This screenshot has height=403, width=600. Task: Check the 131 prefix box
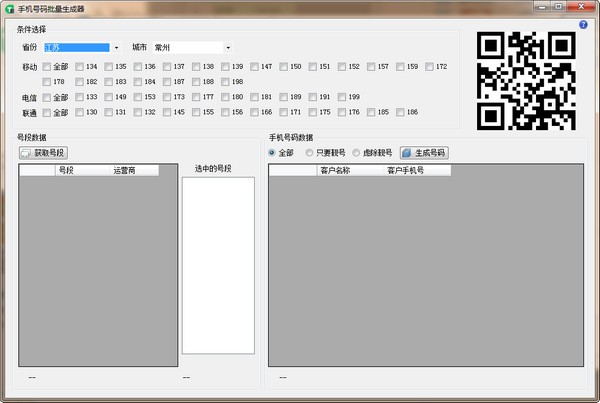click(x=108, y=113)
